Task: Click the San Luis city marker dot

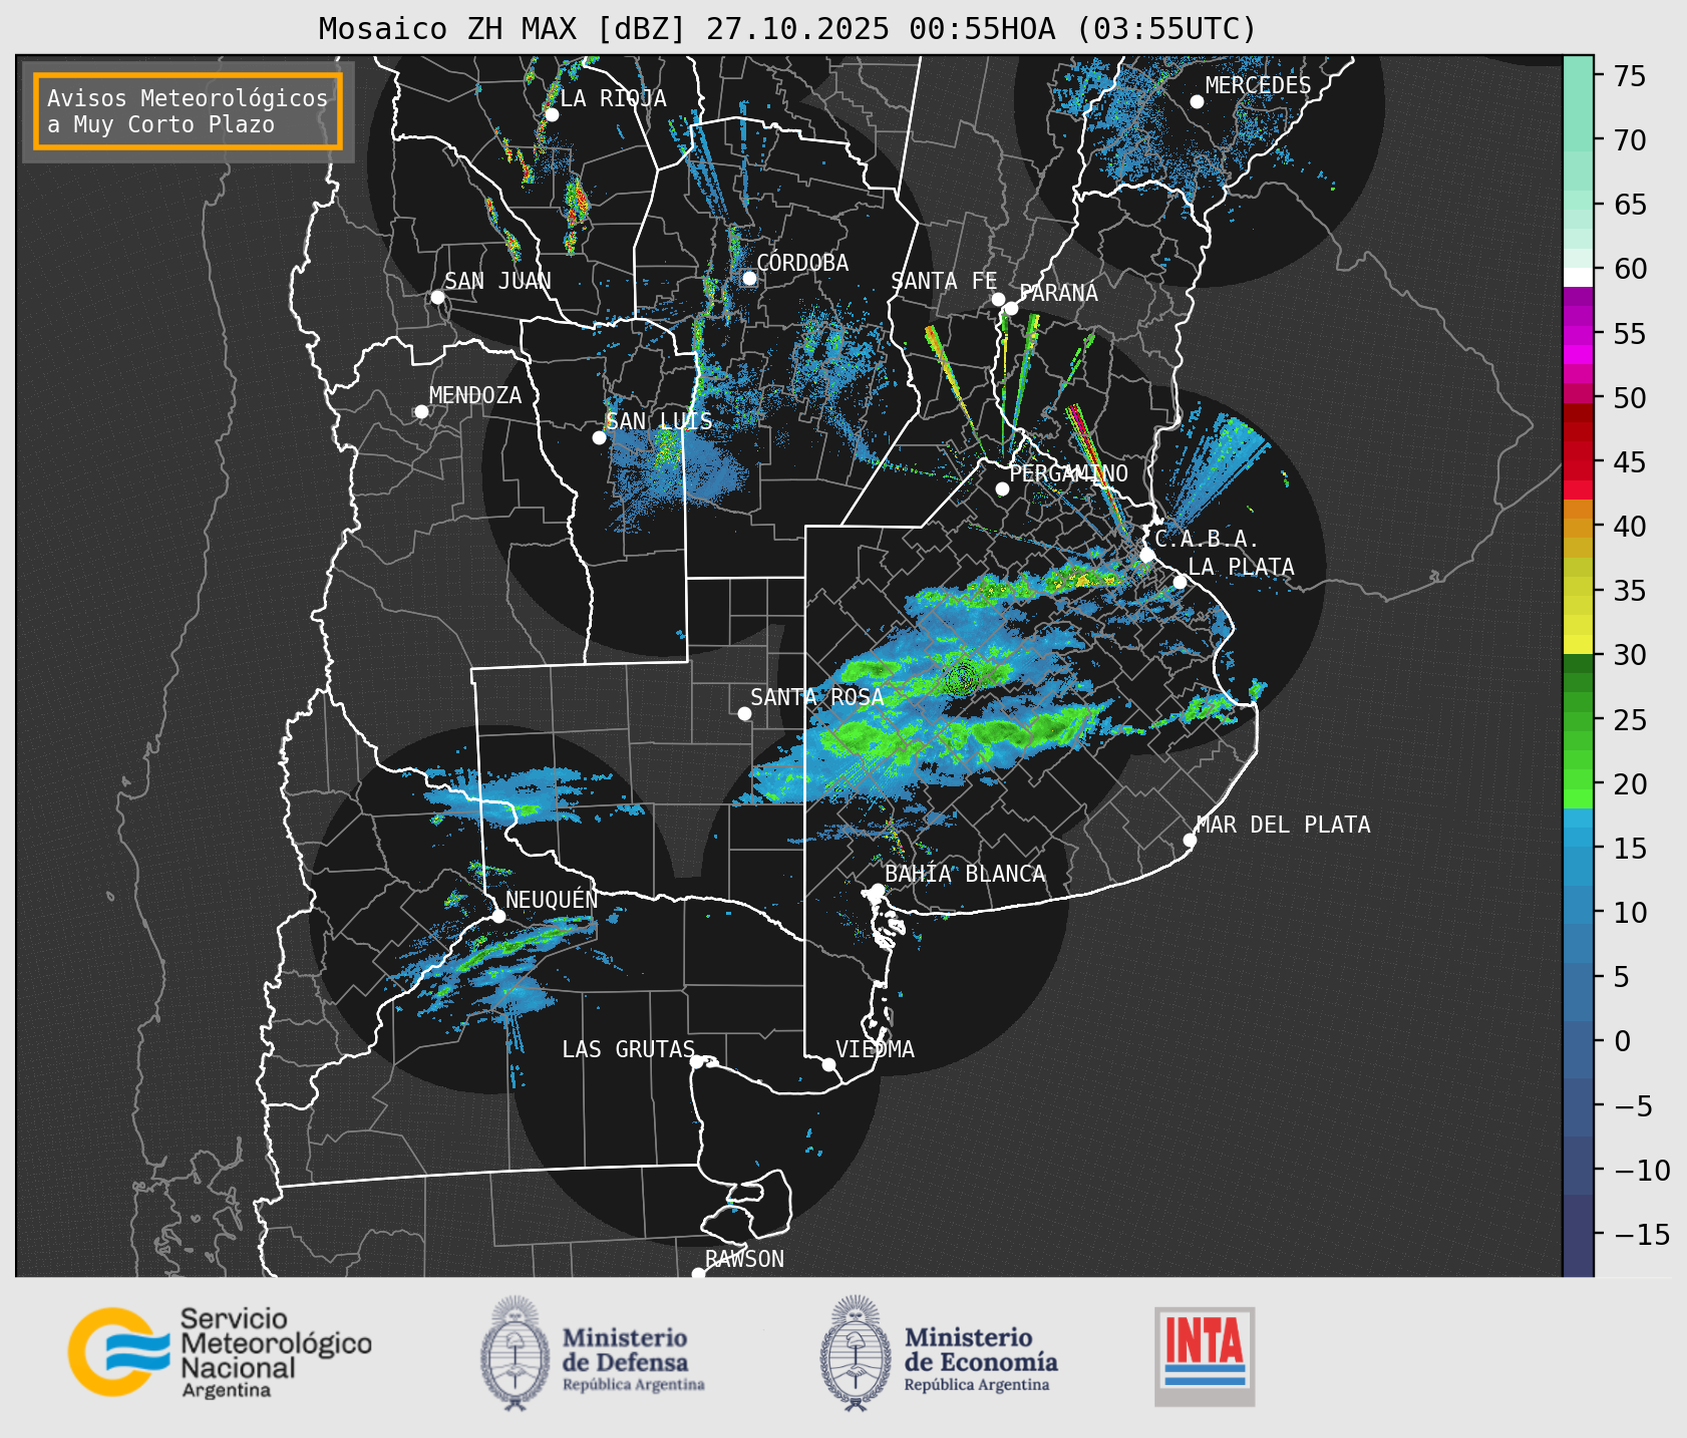Action: pyautogui.click(x=599, y=438)
